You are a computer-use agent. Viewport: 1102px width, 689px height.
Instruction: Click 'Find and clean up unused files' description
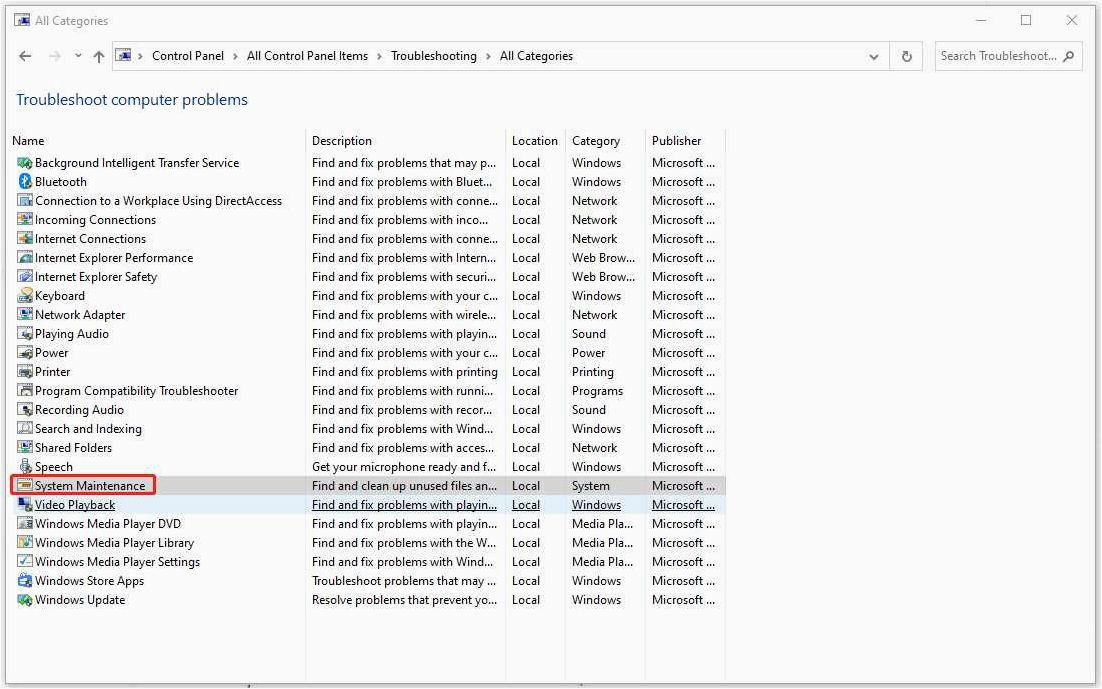(404, 486)
